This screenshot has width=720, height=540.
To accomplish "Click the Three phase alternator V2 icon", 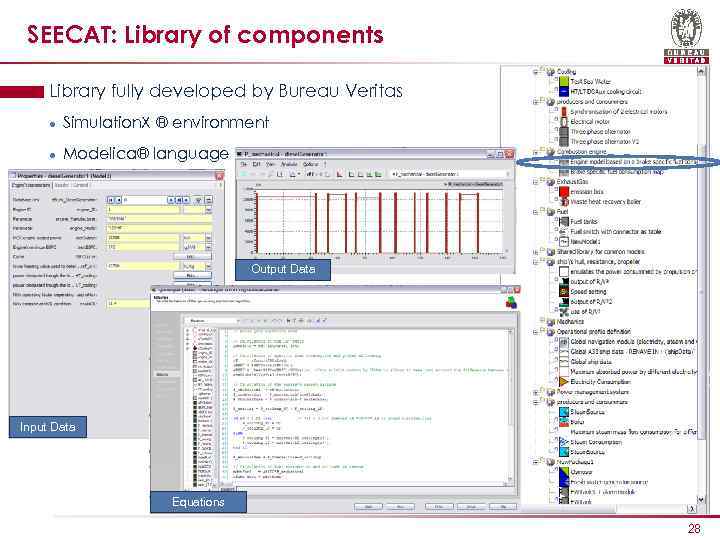I will [x=564, y=141].
